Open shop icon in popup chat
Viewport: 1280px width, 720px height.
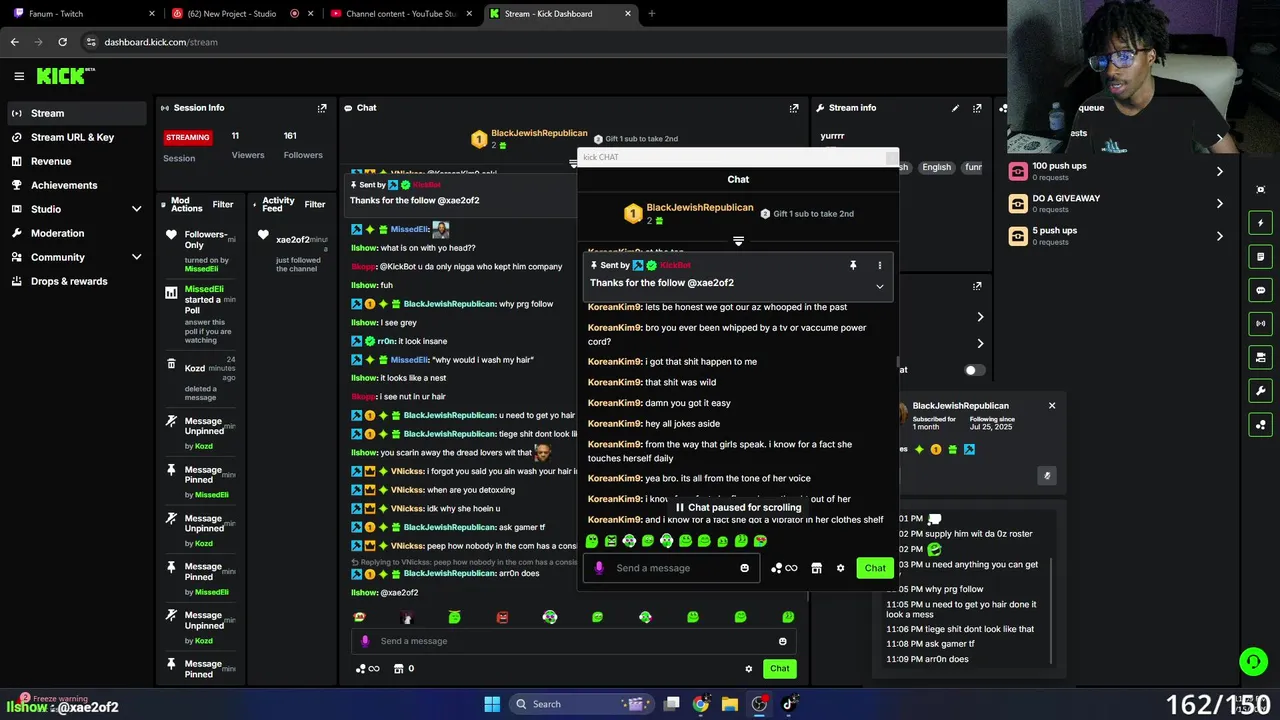pos(816,568)
